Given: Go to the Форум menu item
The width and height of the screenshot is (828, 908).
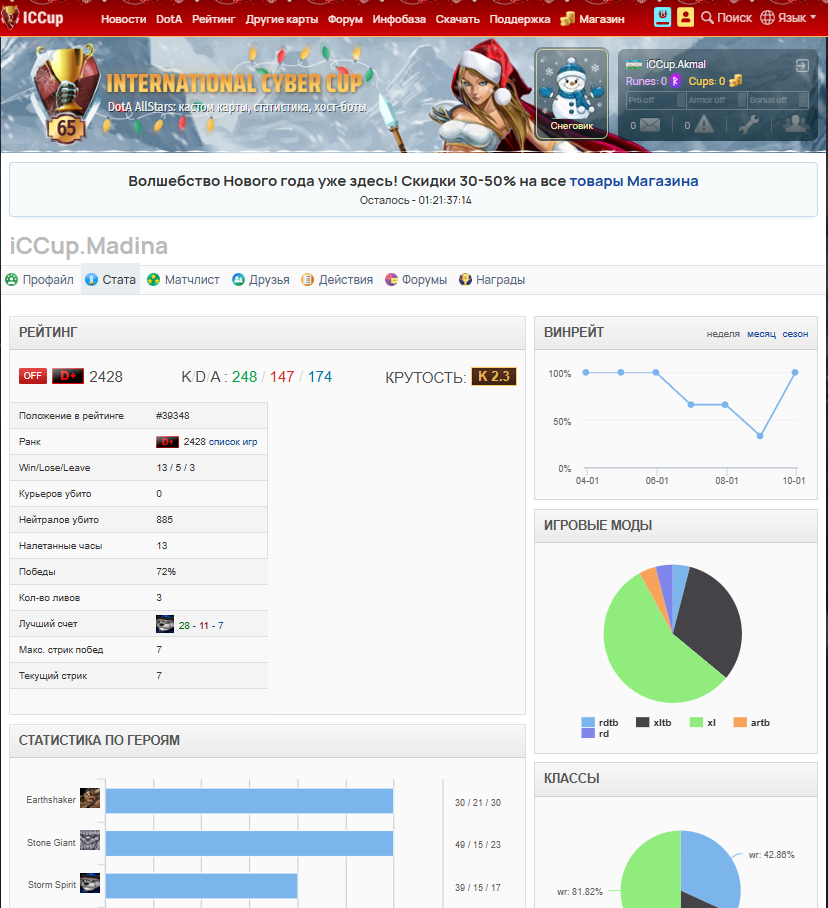Looking at the screenshot, I should (x=345, y=19).
